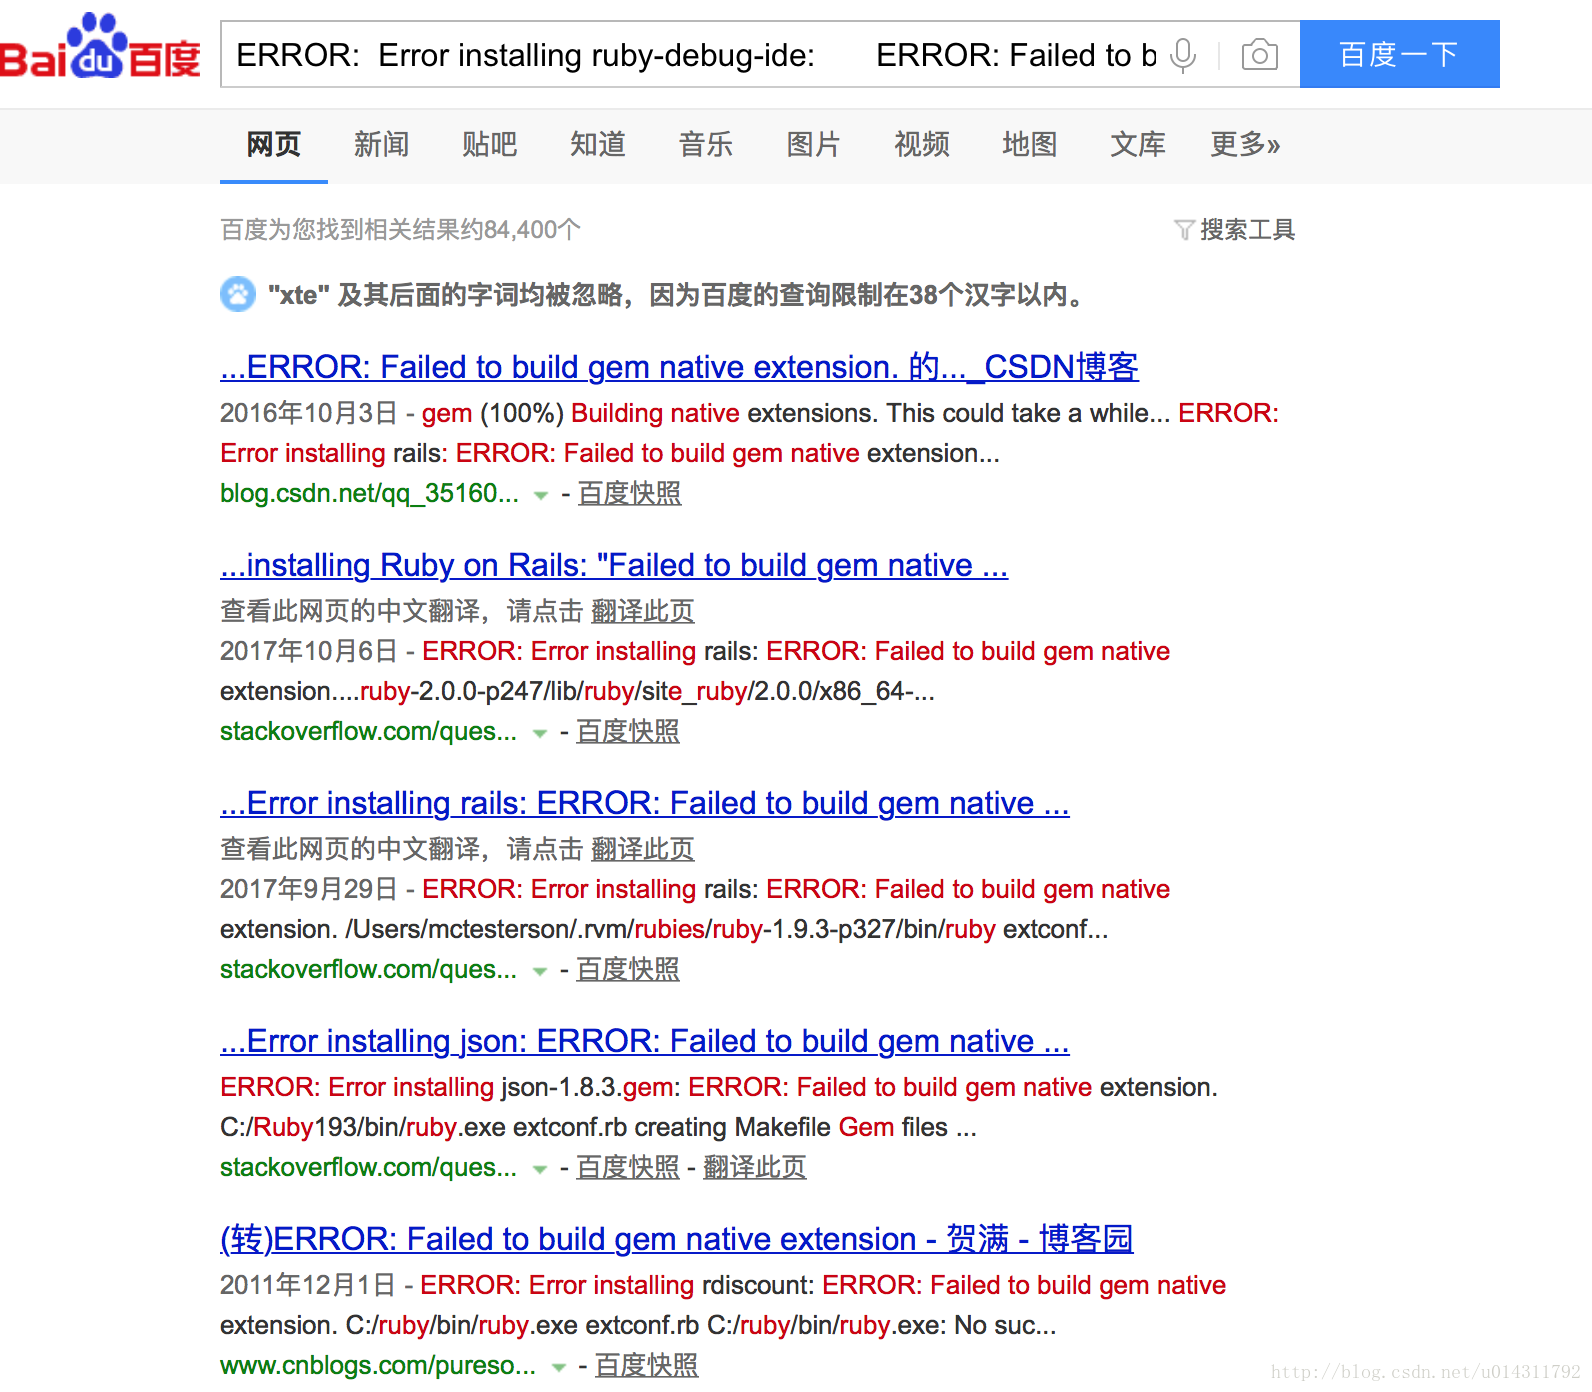Select the 网页 tab
Image resolution: width=1592 pixels, height=1392 pixels.
pyautogui.click(x=273, y=144)
